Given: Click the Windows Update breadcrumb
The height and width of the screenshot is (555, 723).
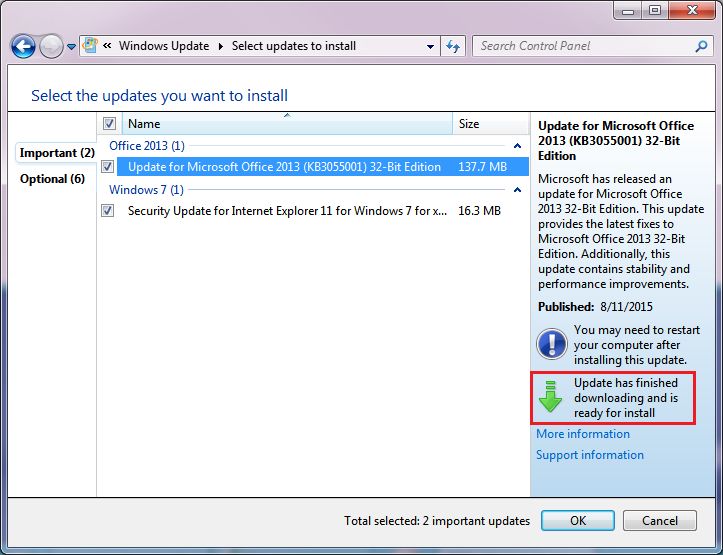Looking at the screenshot, I should click(164, 46).
